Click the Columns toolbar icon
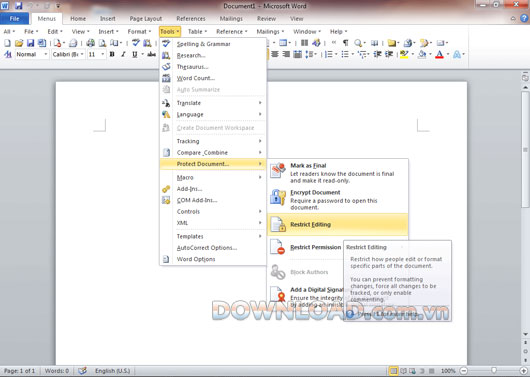The width and height of the screenshot is (530, 377). (305, 43)
